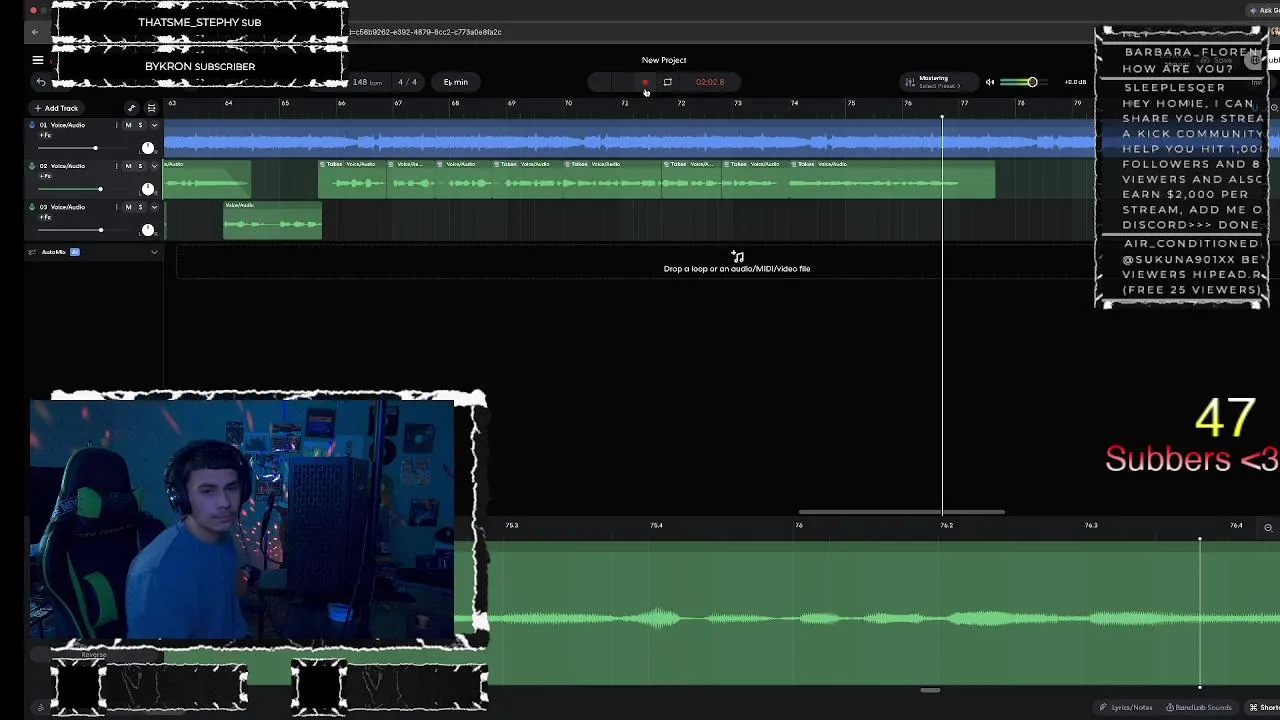
Task: Click the back arrow icon at top left
Action: pyautogui.click(x=35, y=32)
